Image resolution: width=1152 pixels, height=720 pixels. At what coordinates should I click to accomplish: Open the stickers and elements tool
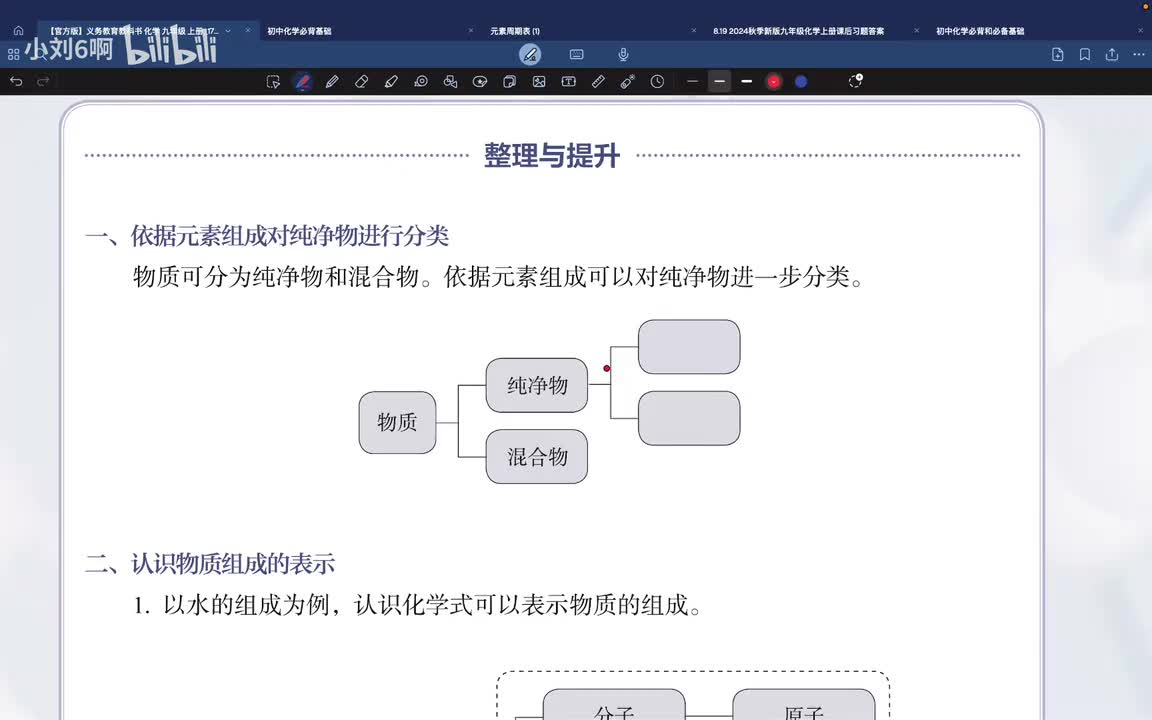(x=480, y=82)
